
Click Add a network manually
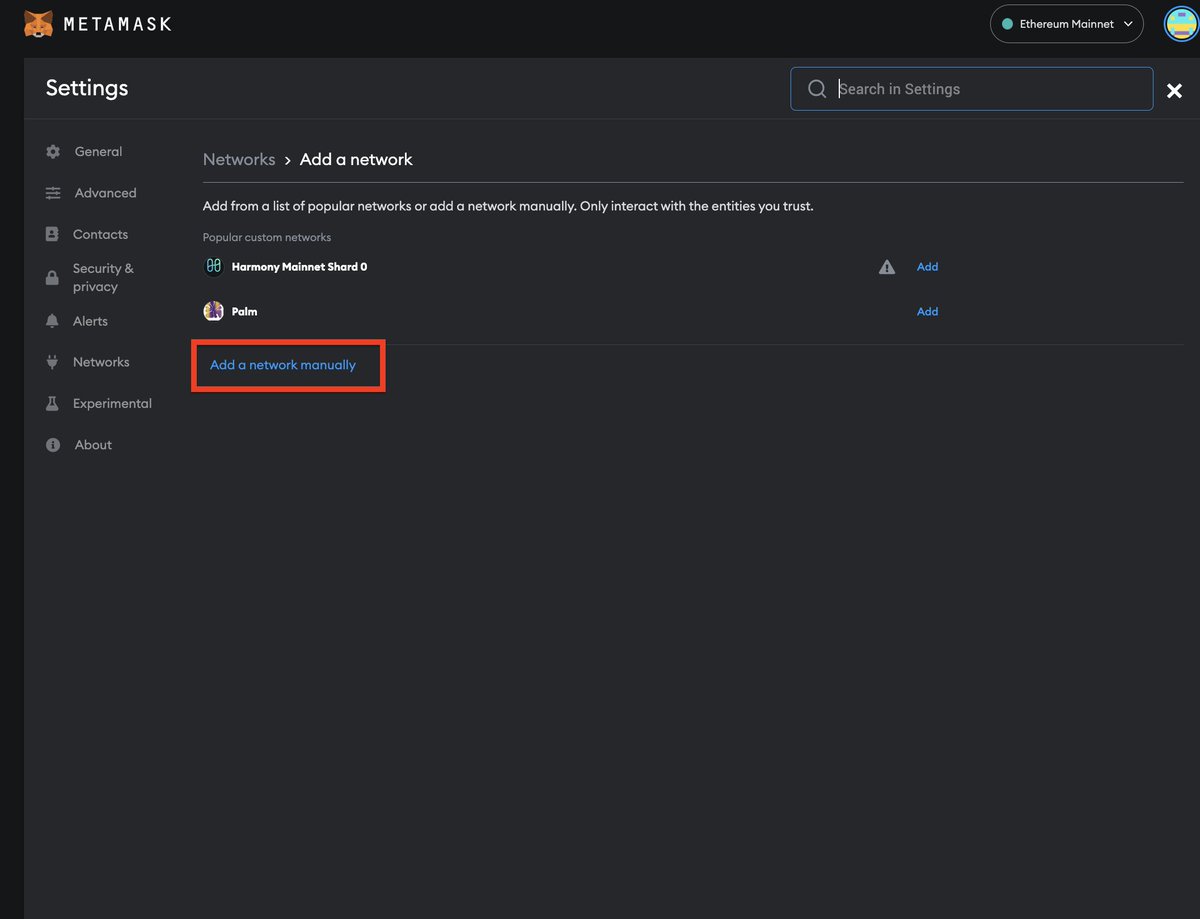[283, 364]
